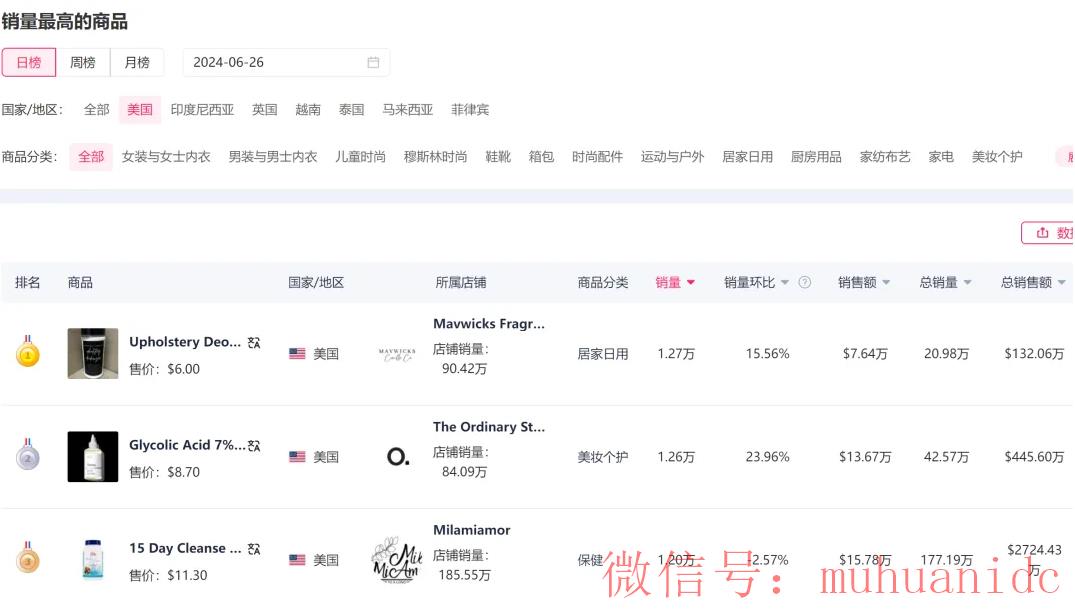Switch to the 周榜 weekly ranking tab

coord(83,62)
